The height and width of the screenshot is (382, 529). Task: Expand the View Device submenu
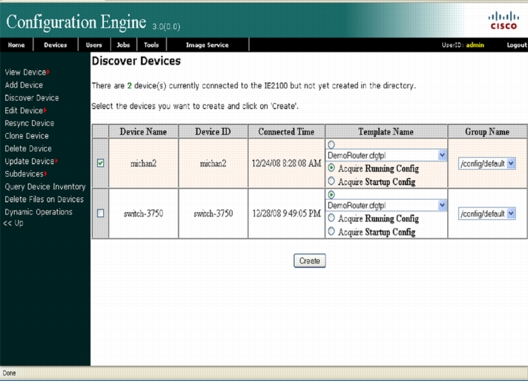pyautogui.click(x=27, y=72)
